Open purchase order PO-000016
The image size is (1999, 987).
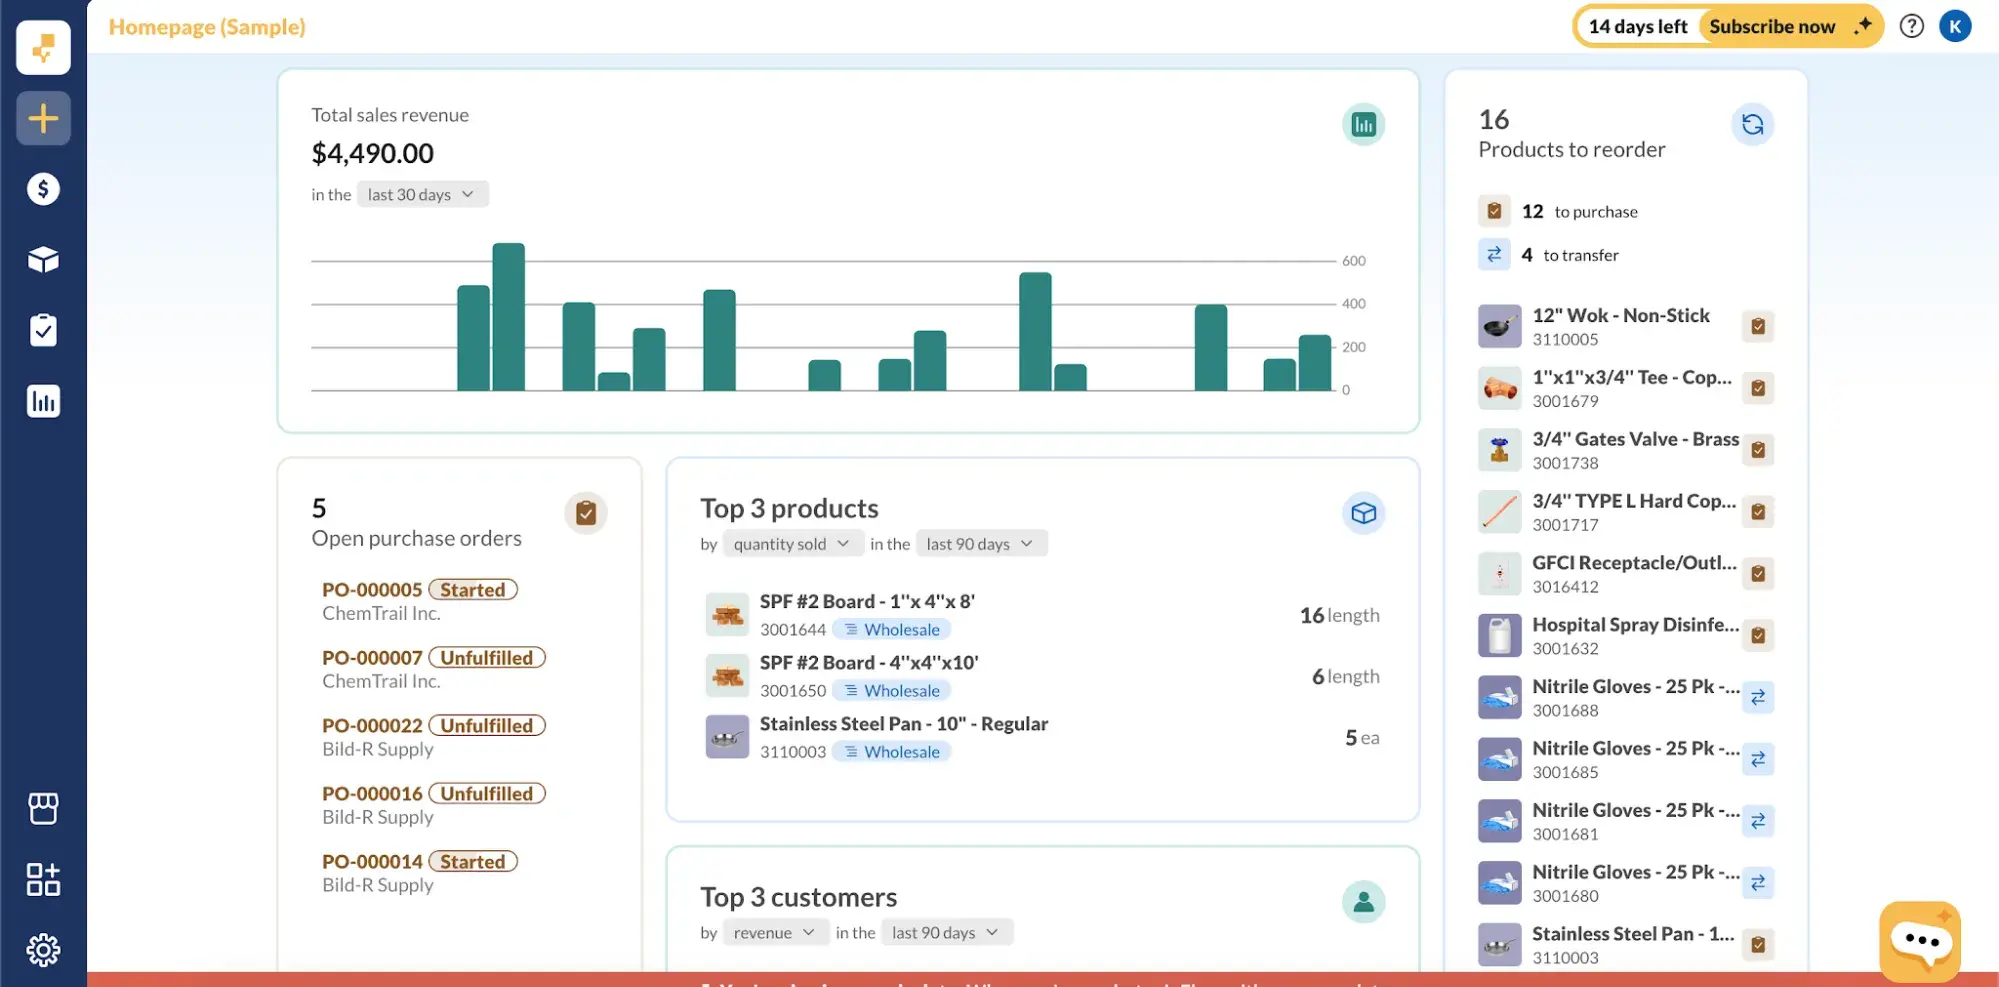(372, 794)
